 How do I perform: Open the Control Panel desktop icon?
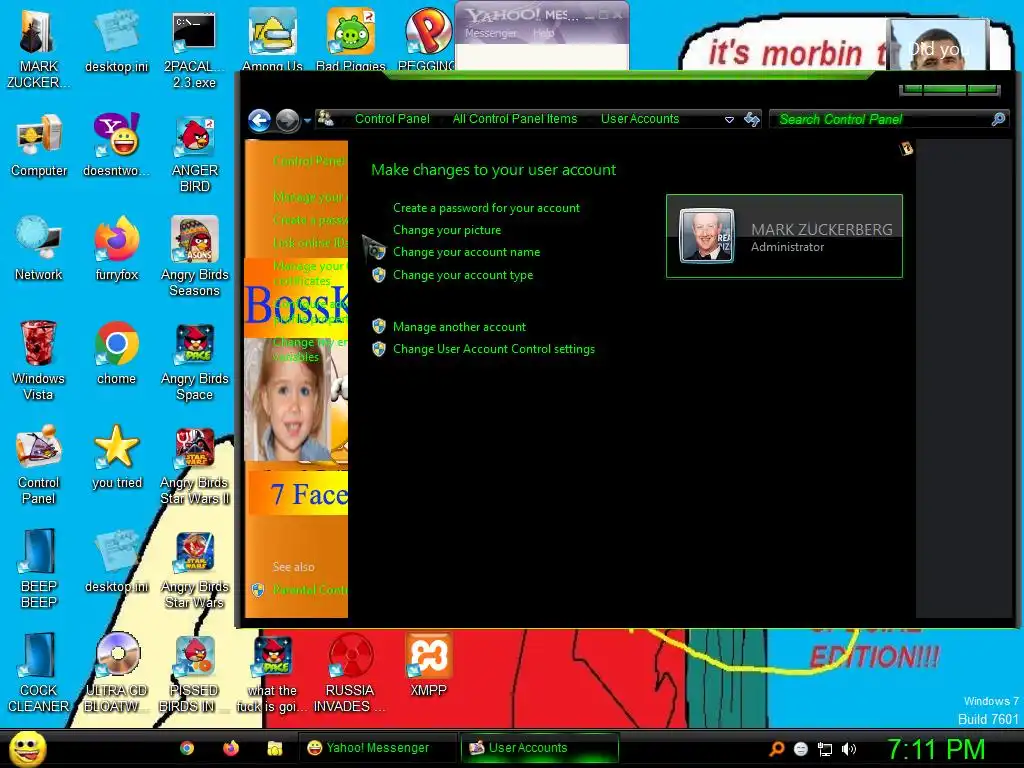[39, 464]
